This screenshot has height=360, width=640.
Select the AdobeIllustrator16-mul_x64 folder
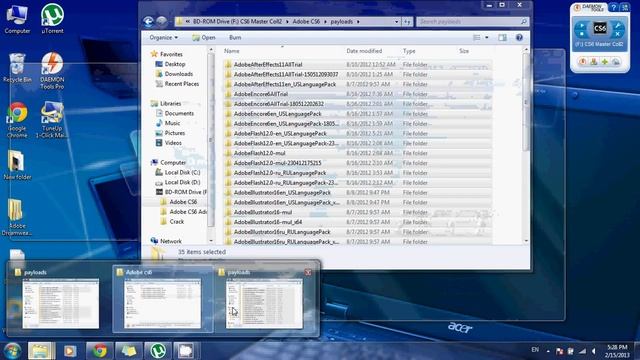click(268, 222)
